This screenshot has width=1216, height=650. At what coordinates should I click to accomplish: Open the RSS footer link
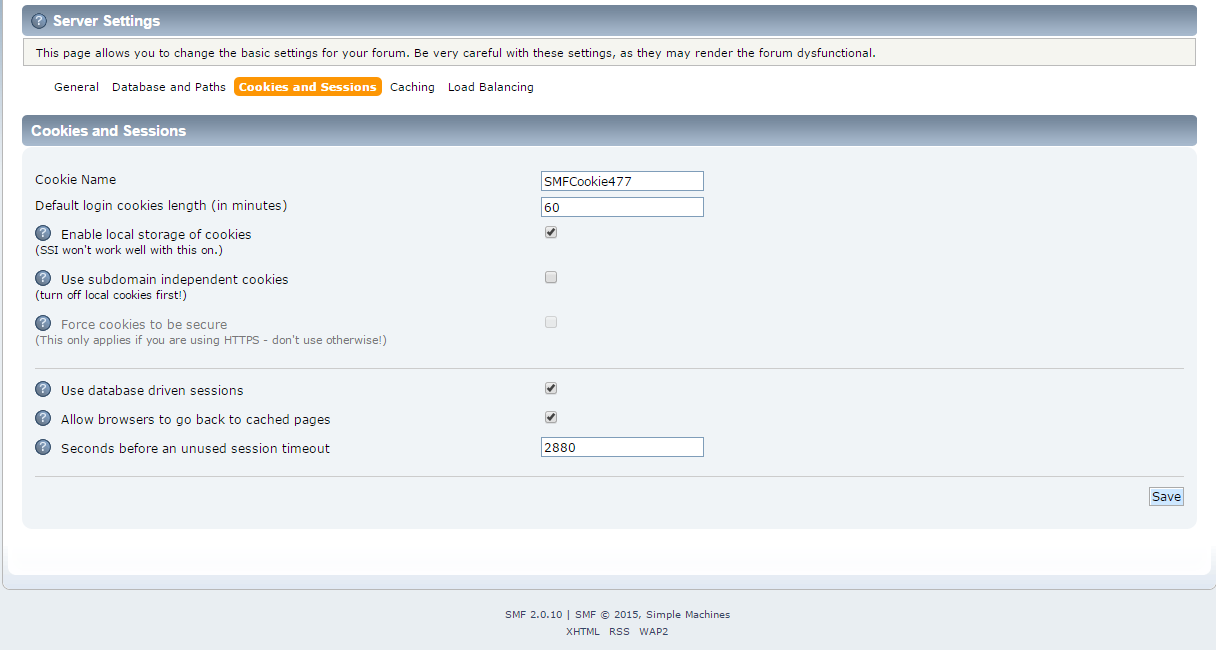[x=619, y=632]
